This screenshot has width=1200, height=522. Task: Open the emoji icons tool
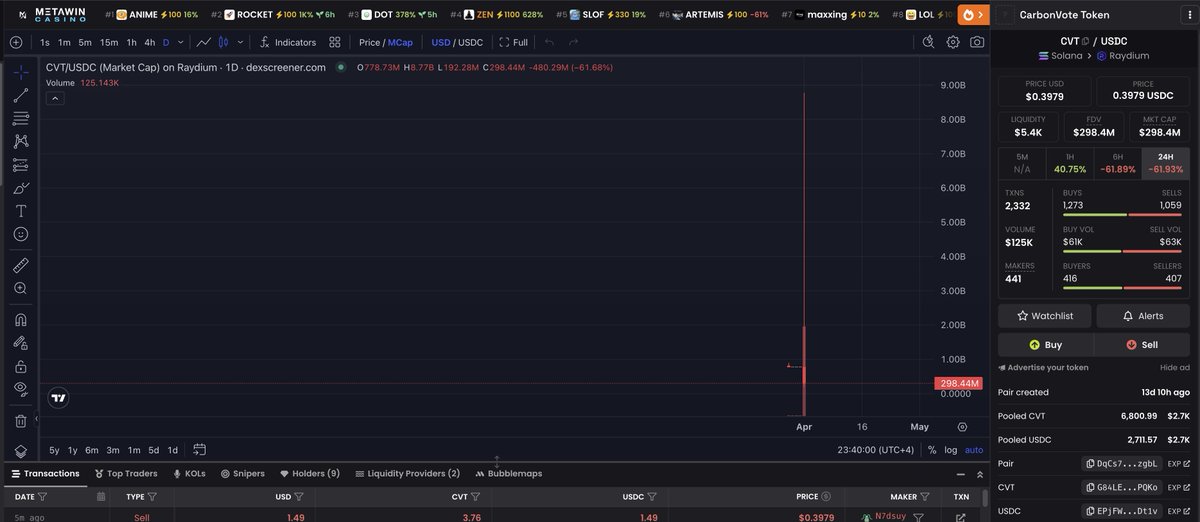click(x=21, y=234)
